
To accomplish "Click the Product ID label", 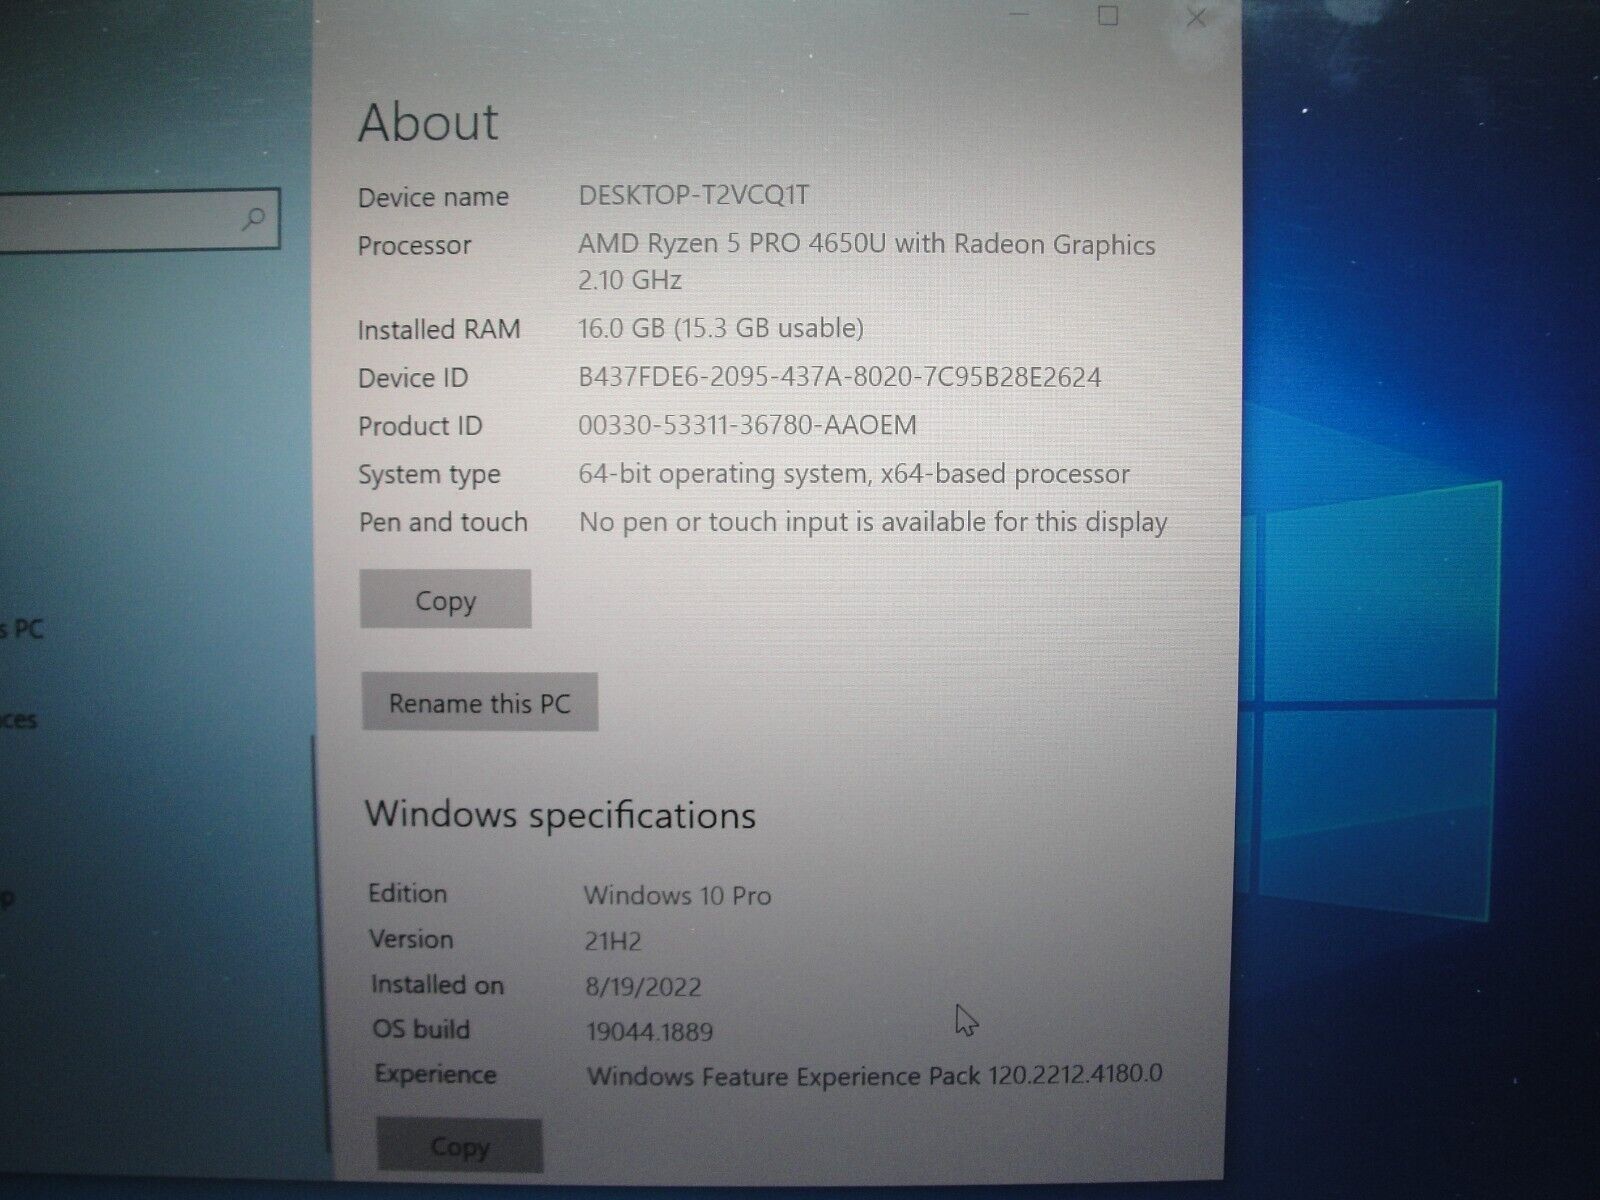I will tap(420, 426).
